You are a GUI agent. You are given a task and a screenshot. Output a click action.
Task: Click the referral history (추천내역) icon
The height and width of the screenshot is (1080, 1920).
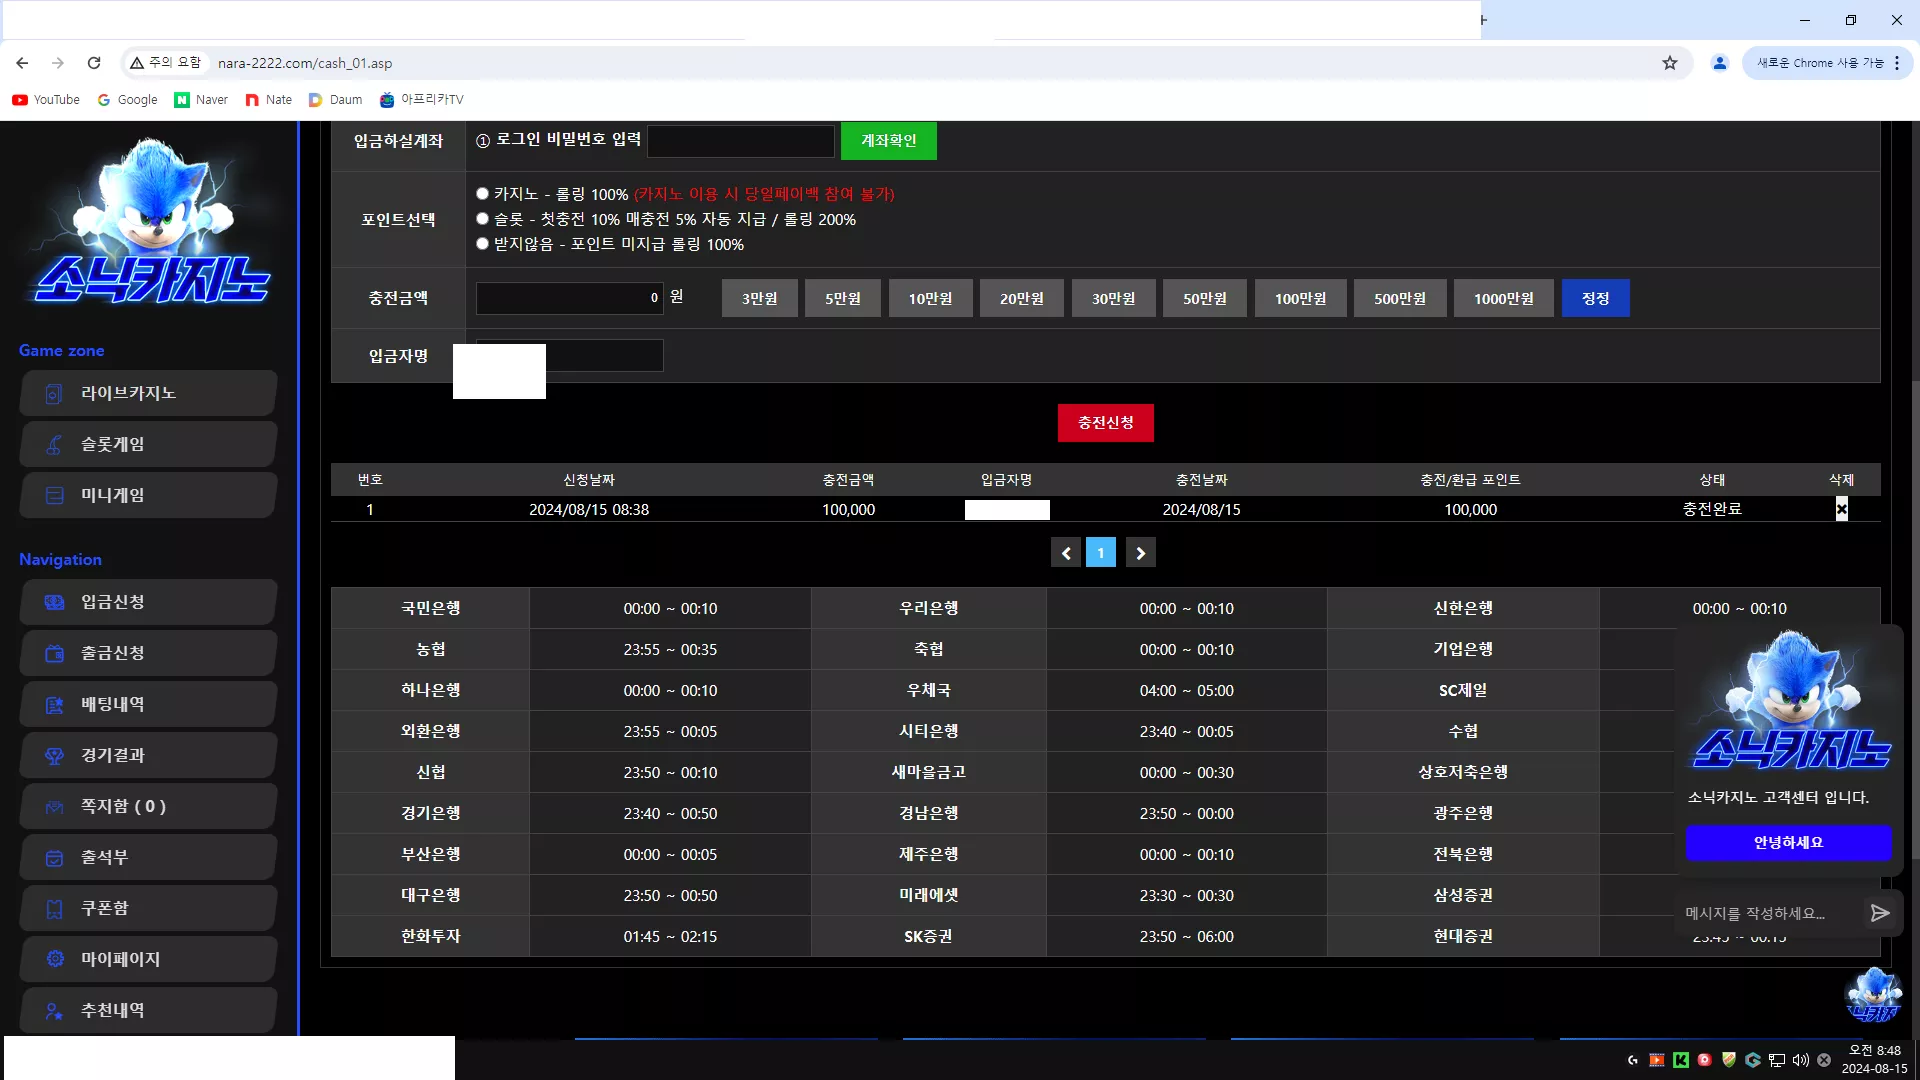click(x=54, y=1011)
